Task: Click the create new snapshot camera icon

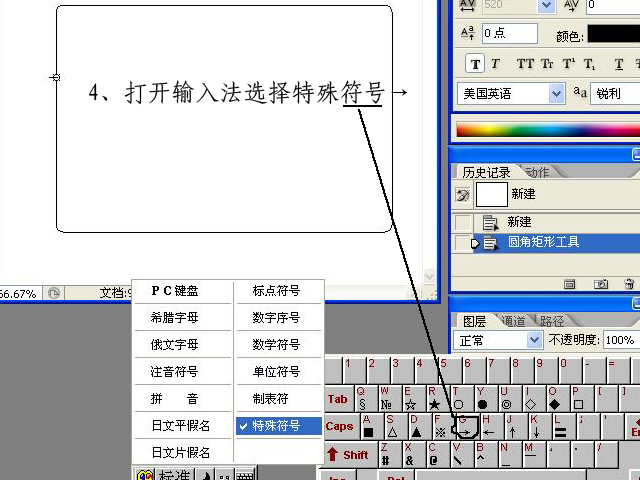Action: click(601, 284)
